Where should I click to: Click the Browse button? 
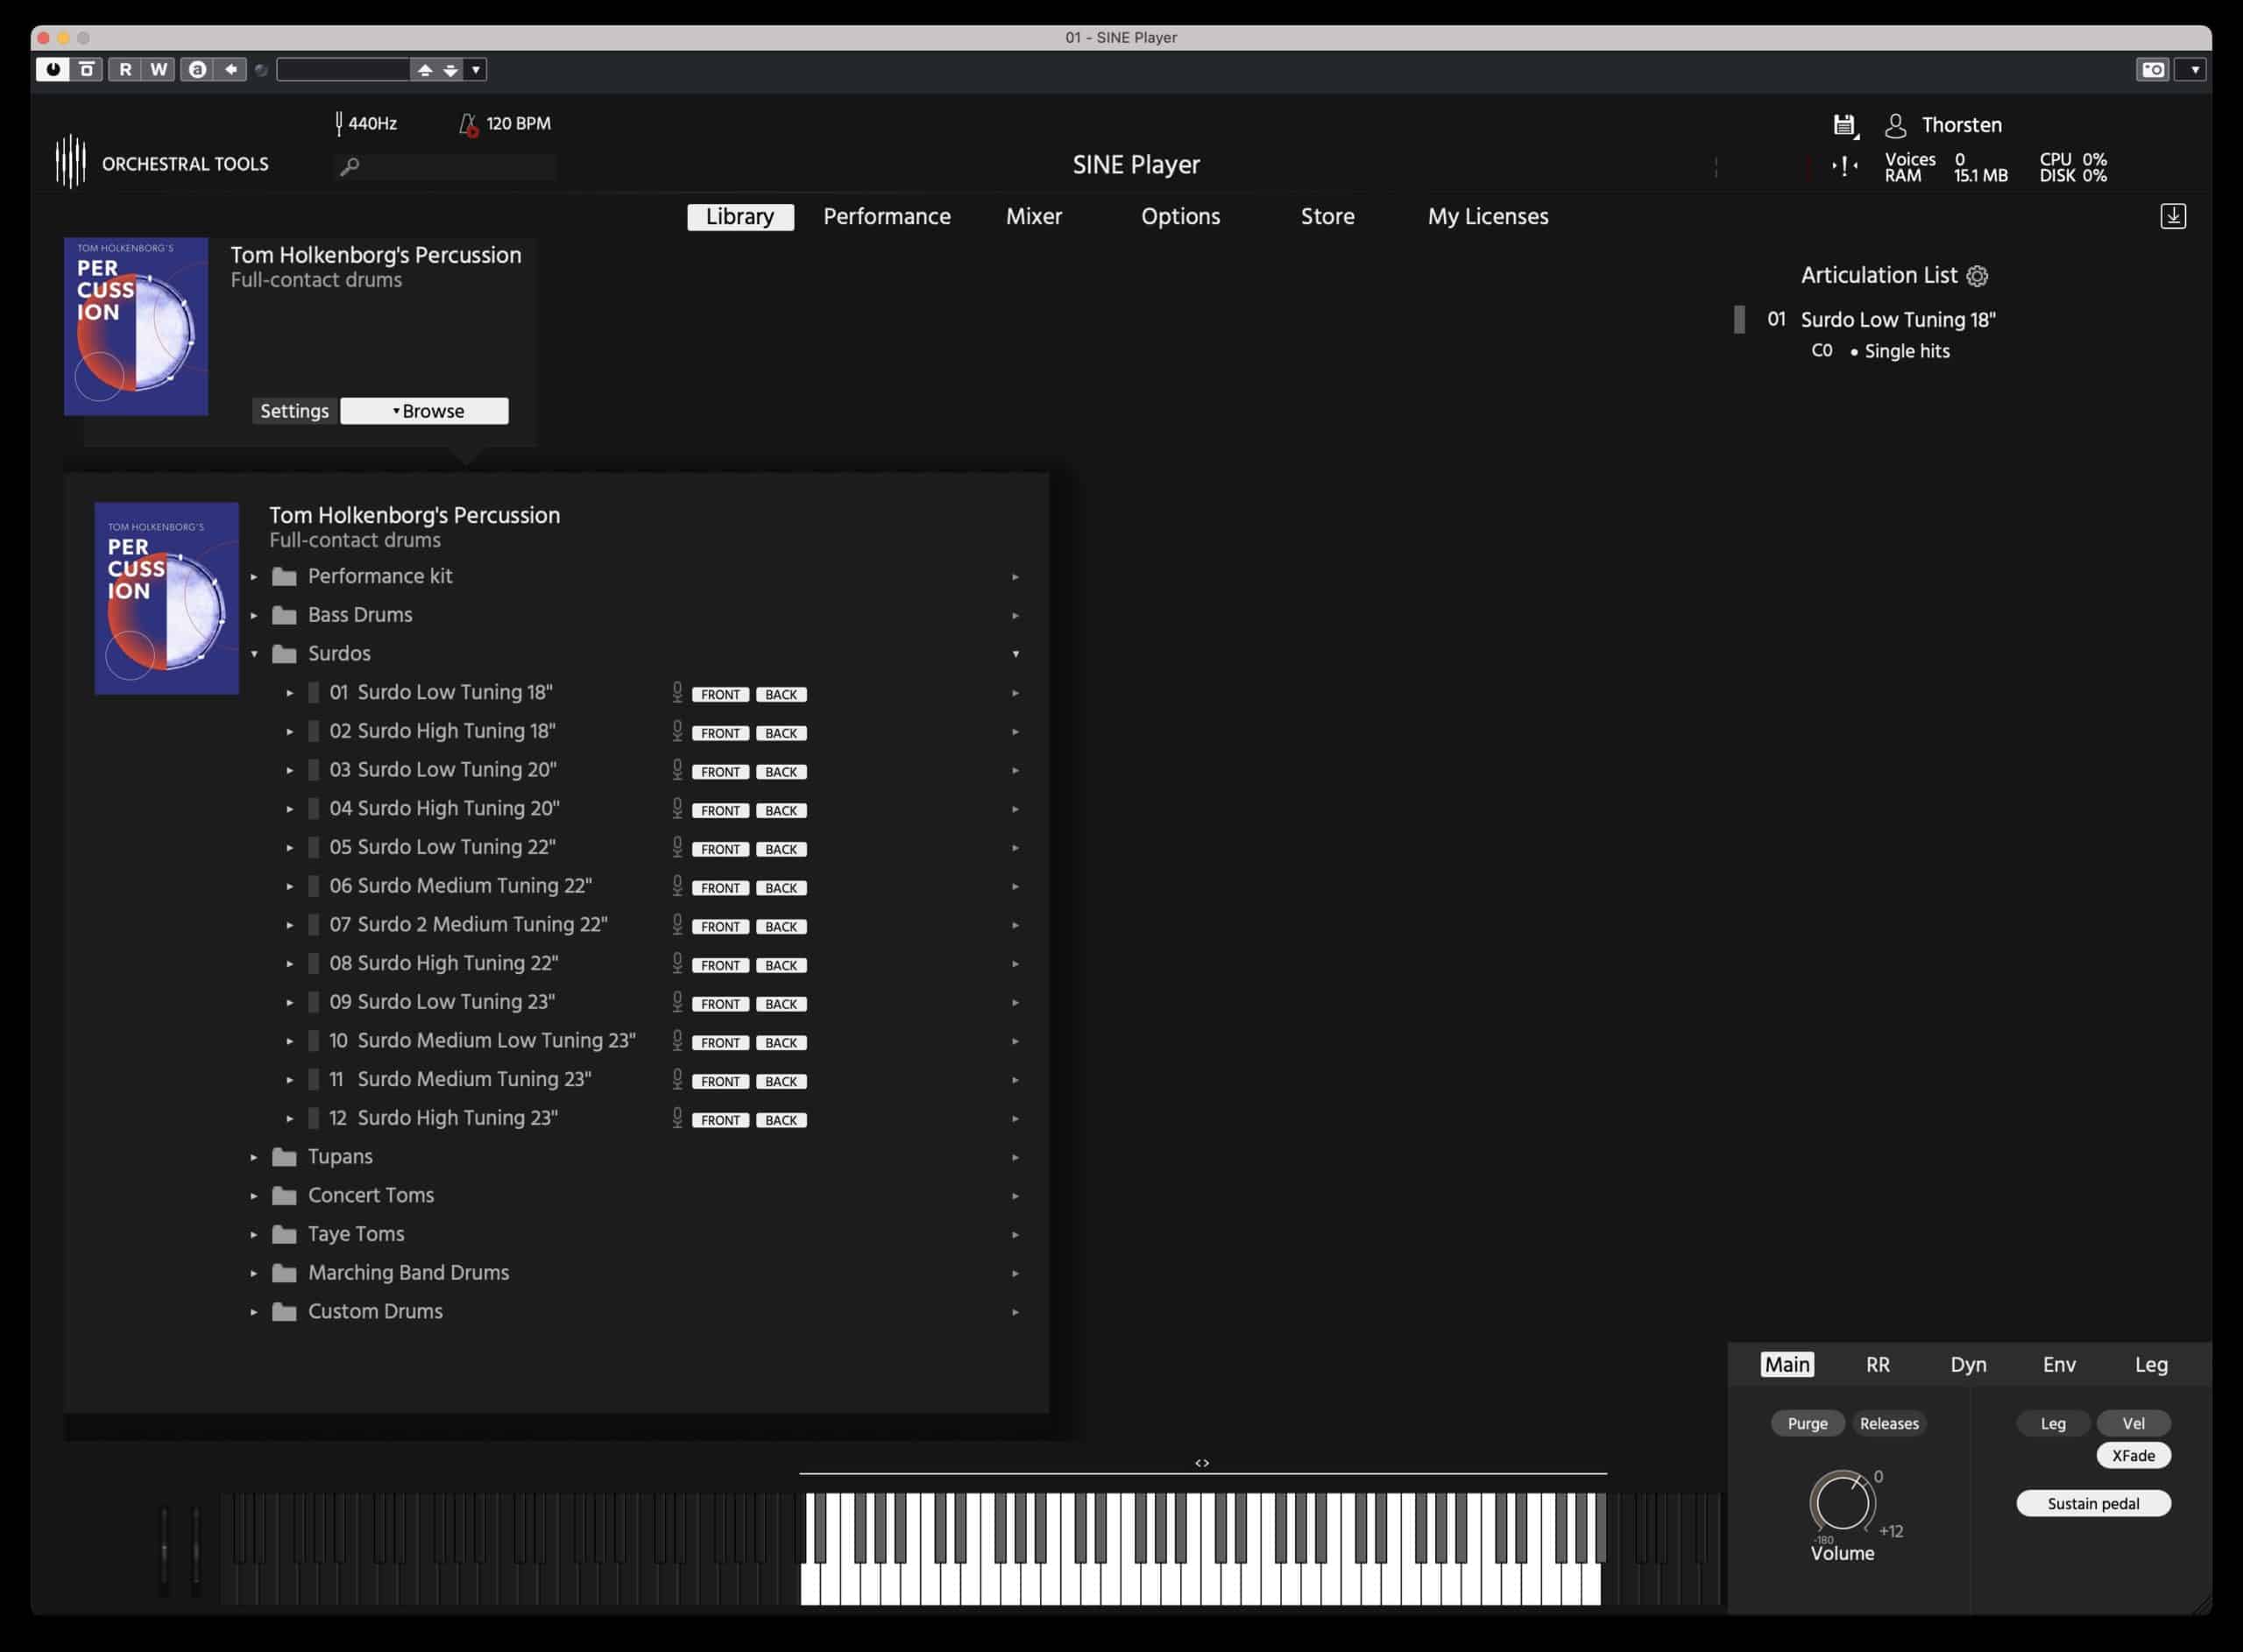click(424, 411)
